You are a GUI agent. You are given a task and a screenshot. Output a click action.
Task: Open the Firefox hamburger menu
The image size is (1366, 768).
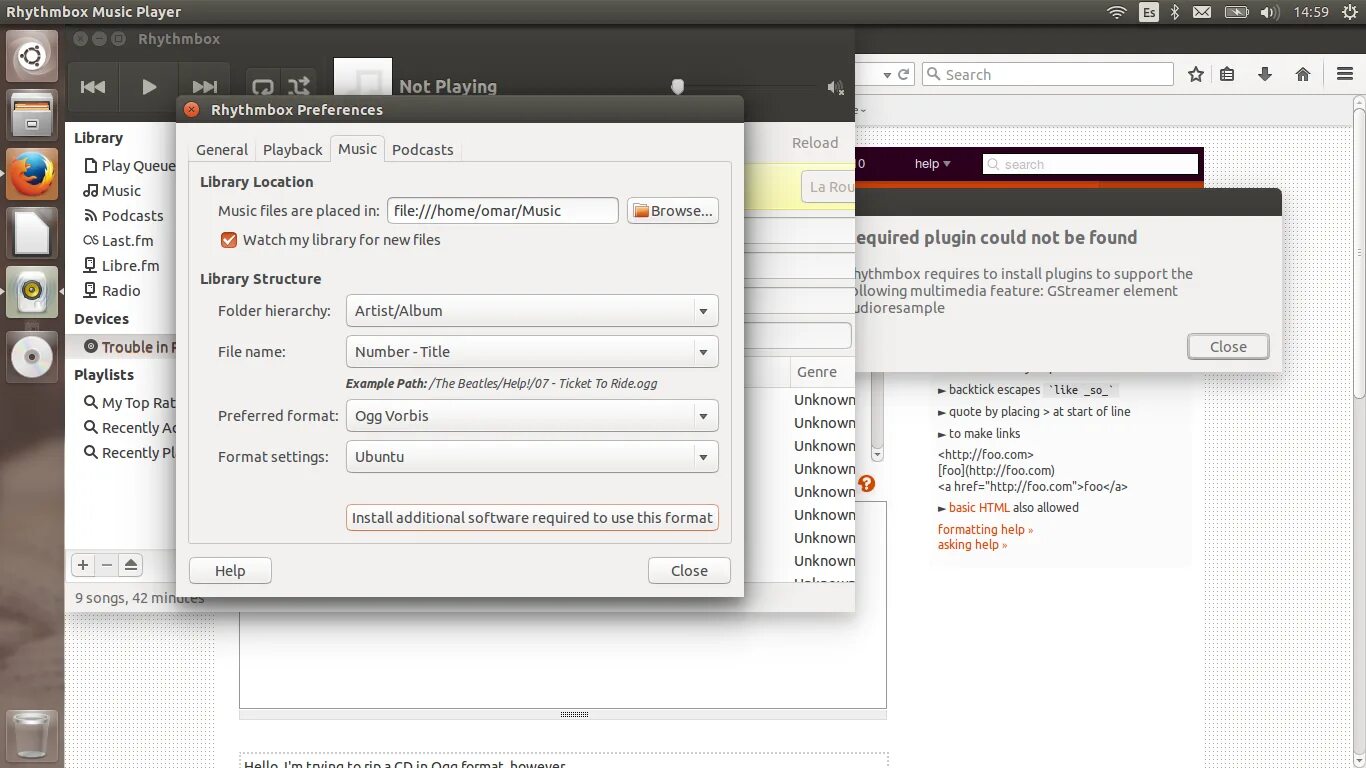click(x=1345, y=75)
